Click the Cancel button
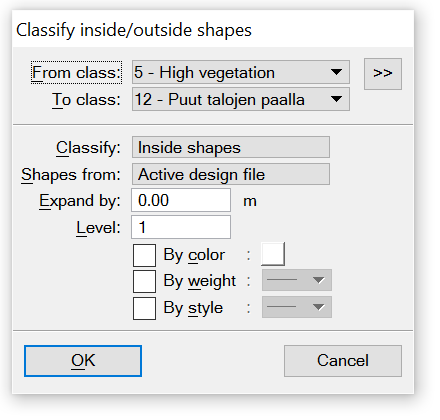 click(343, 361)
